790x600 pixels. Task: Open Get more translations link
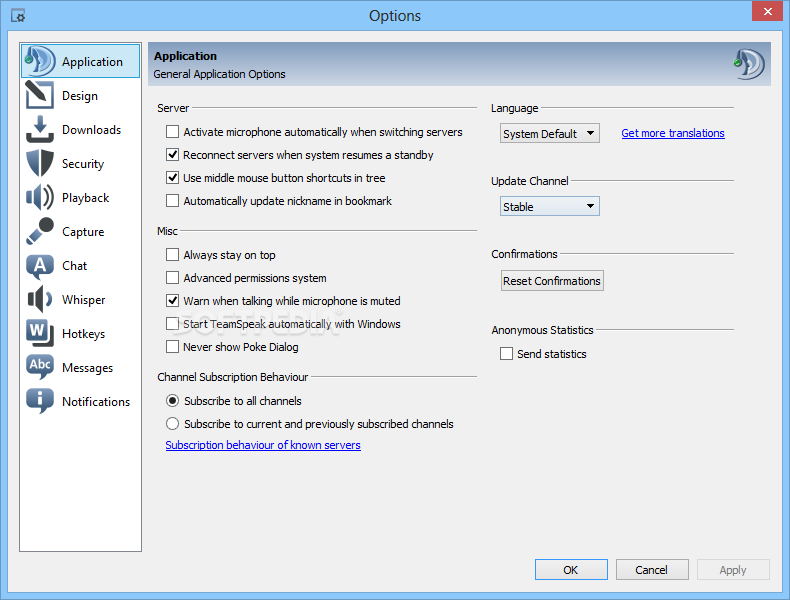point(673,134)
